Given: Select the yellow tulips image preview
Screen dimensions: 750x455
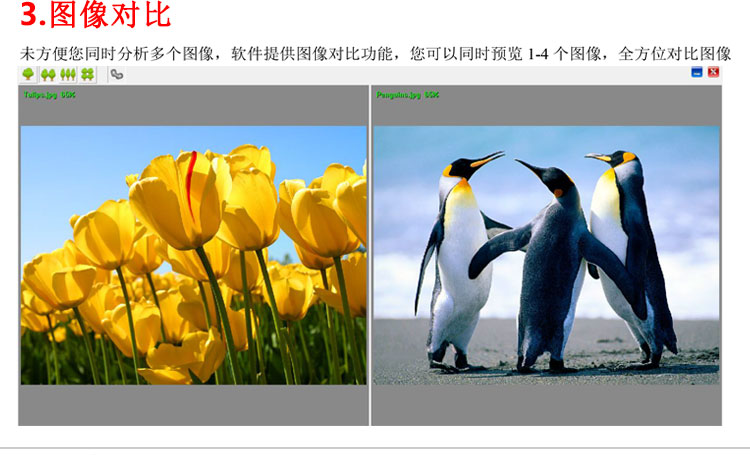Looking at the screenshot, I should pos(193,255).
